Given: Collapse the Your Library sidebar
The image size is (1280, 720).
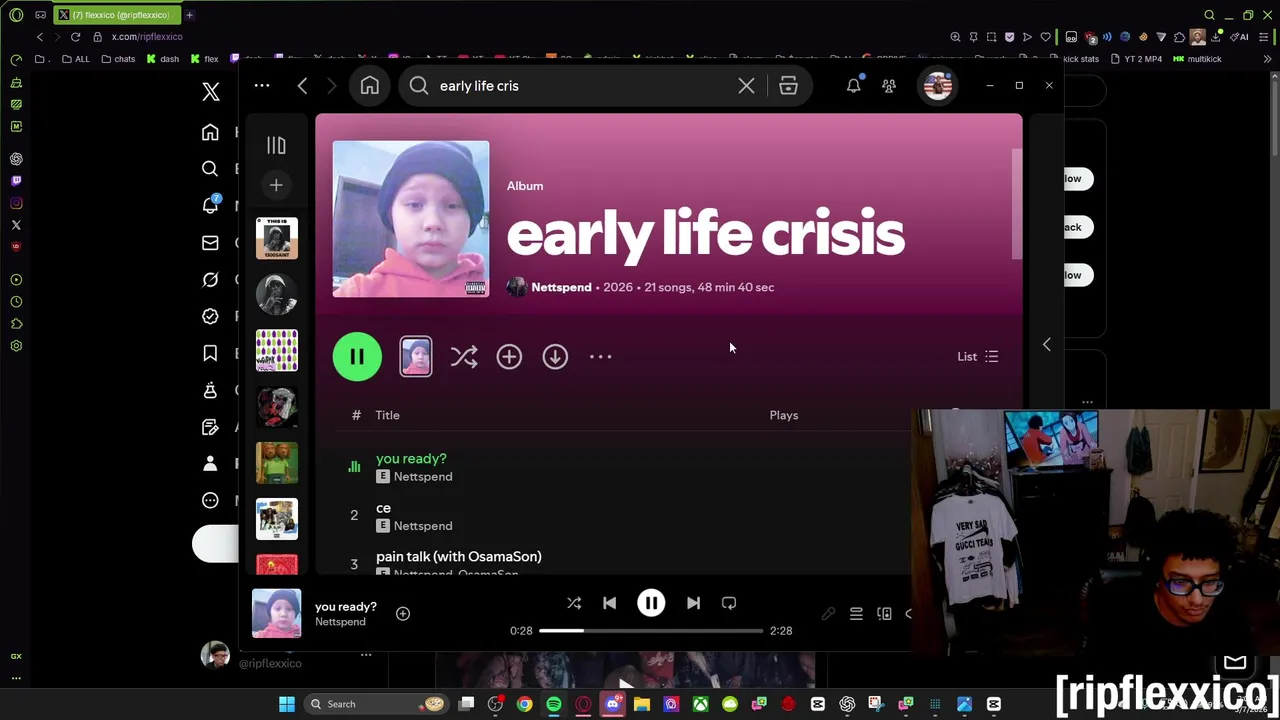Looking at the screenshot, I should [276, 146].
